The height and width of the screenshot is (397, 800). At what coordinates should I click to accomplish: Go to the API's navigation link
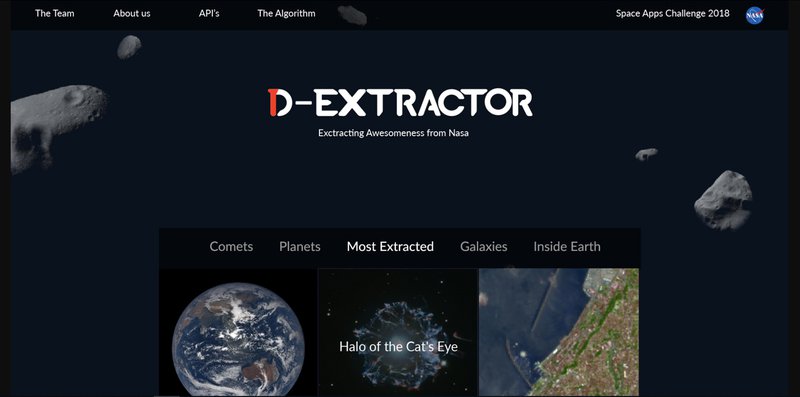click(209, 14)
